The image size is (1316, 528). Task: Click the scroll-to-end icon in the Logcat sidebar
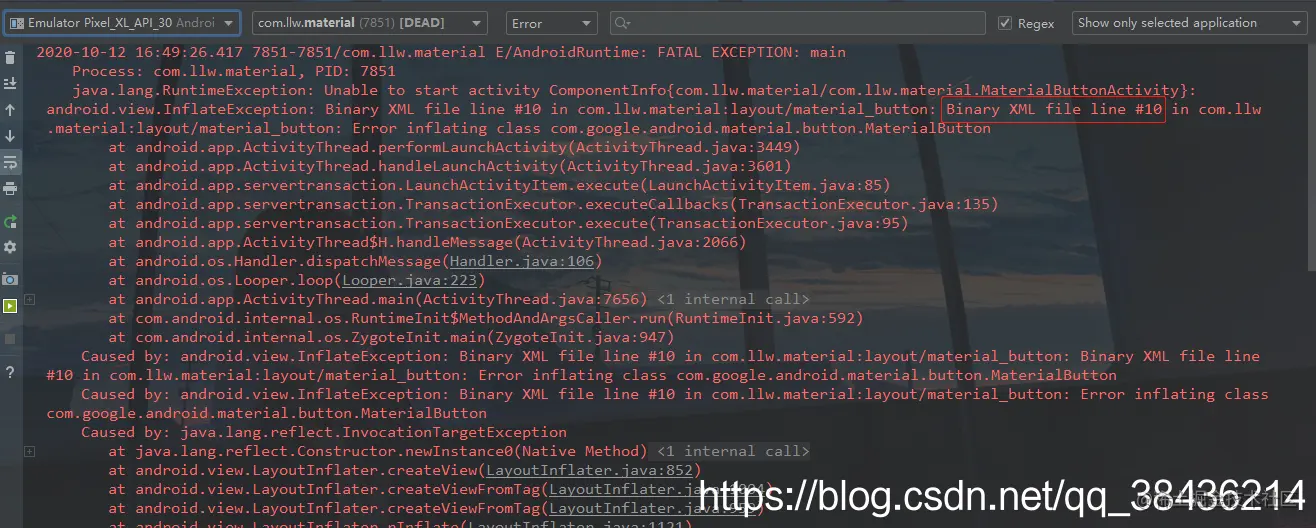click(x=10, y=84)
